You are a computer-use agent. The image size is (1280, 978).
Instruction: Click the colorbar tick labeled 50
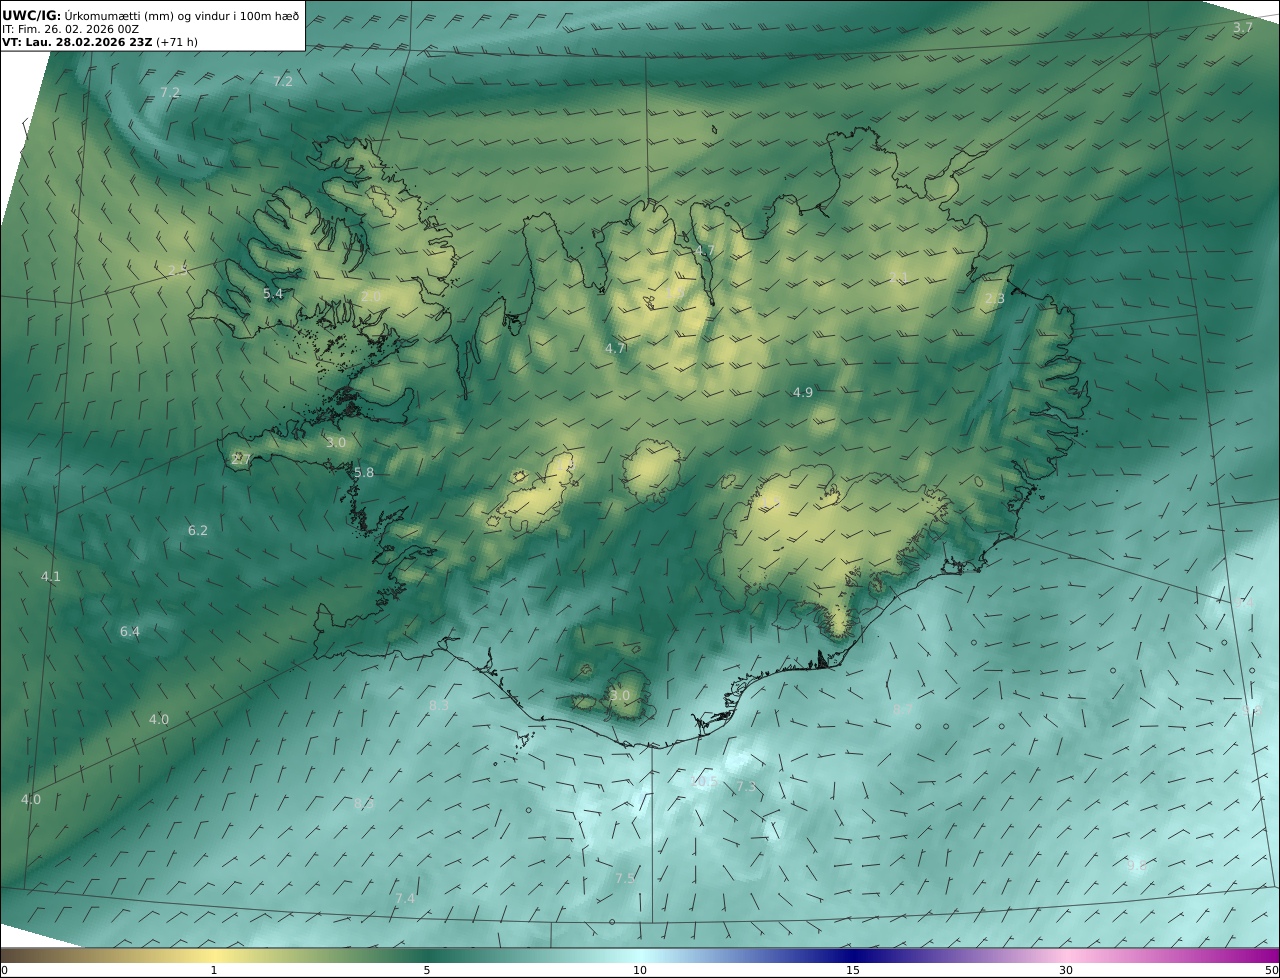pos(1271,970)
